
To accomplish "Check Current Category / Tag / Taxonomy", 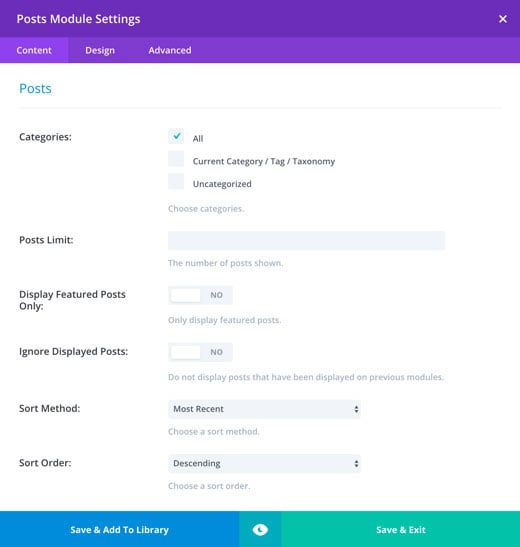I will point(176,159).
